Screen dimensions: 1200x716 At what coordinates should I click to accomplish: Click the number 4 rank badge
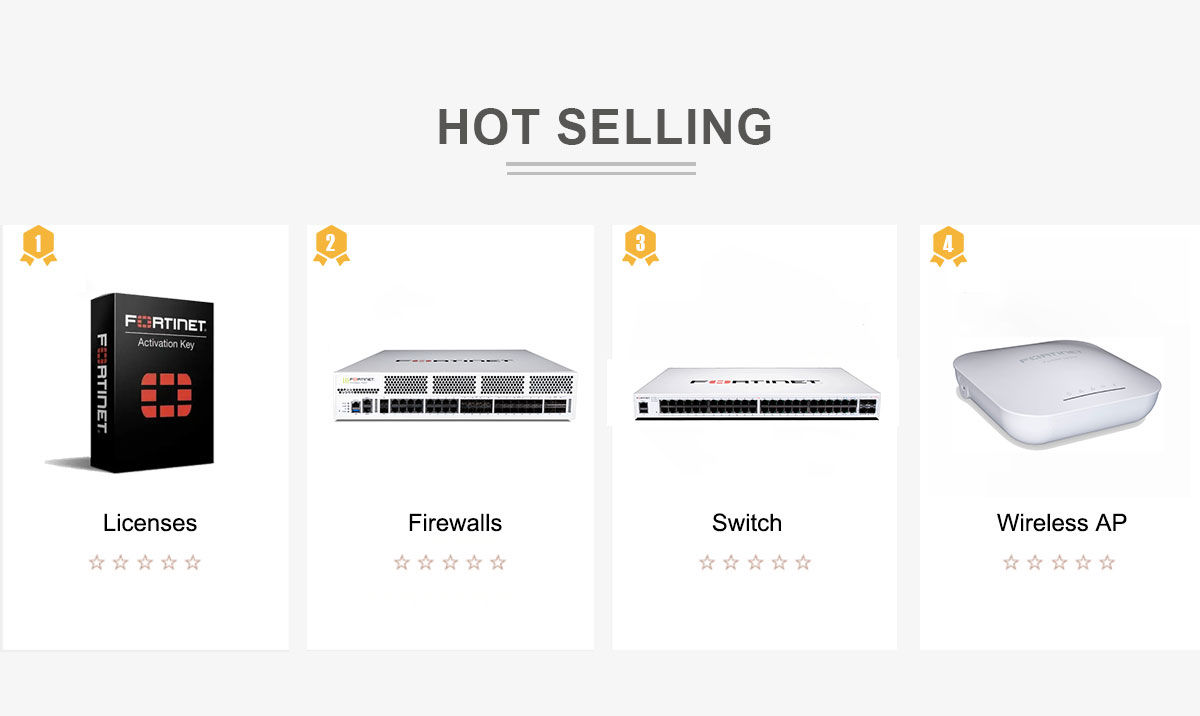point(948,244)
